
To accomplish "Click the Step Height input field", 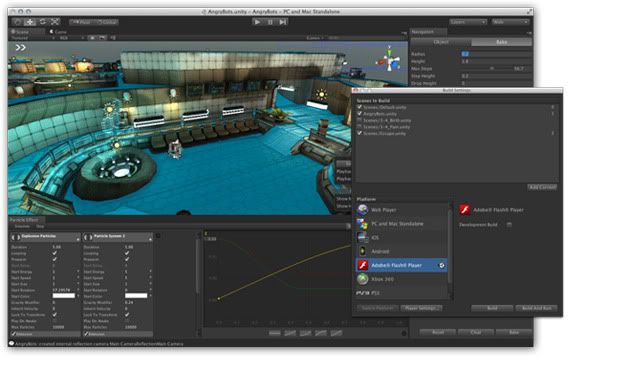I will click(496, 76).
